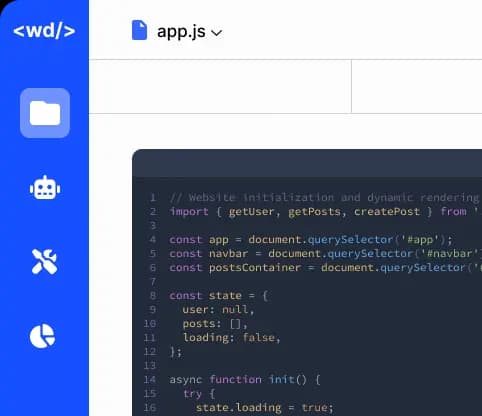Click the blue file icon beside app.js
This screenshot has height=416, width=482.
pyautogui.click(x=139, y=30)
